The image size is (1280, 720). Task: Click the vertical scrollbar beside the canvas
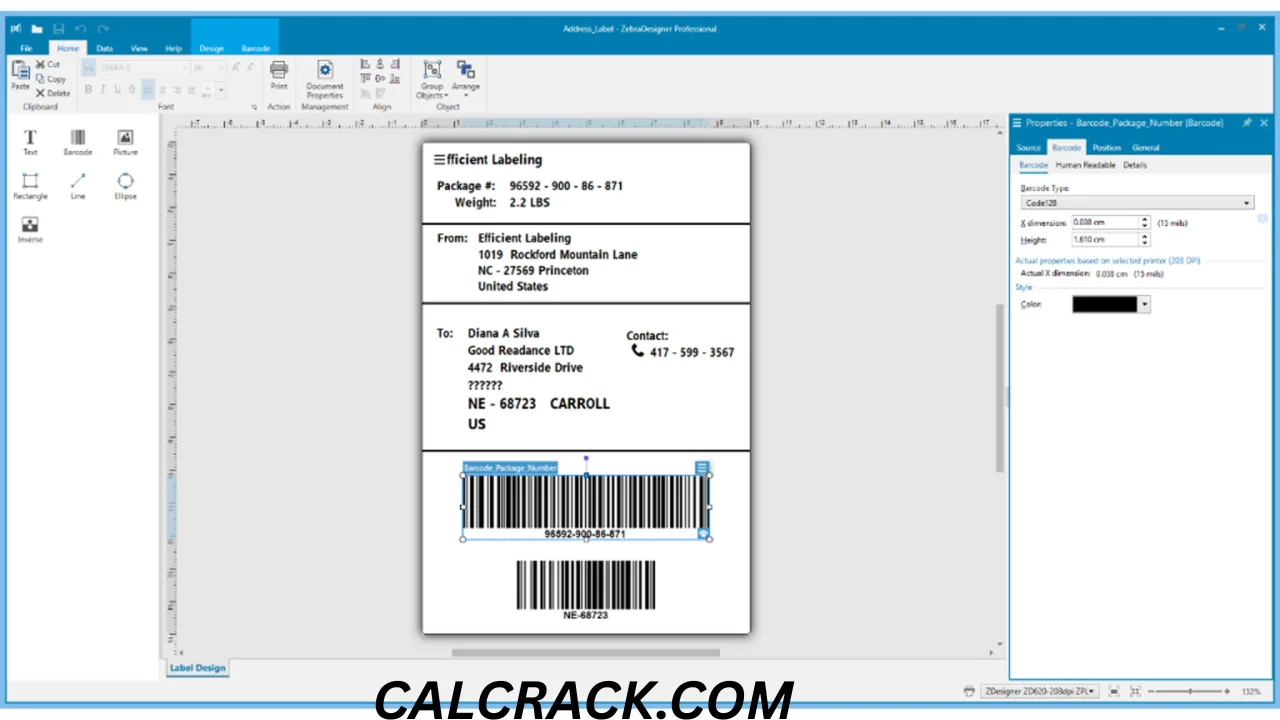[998, 387]
